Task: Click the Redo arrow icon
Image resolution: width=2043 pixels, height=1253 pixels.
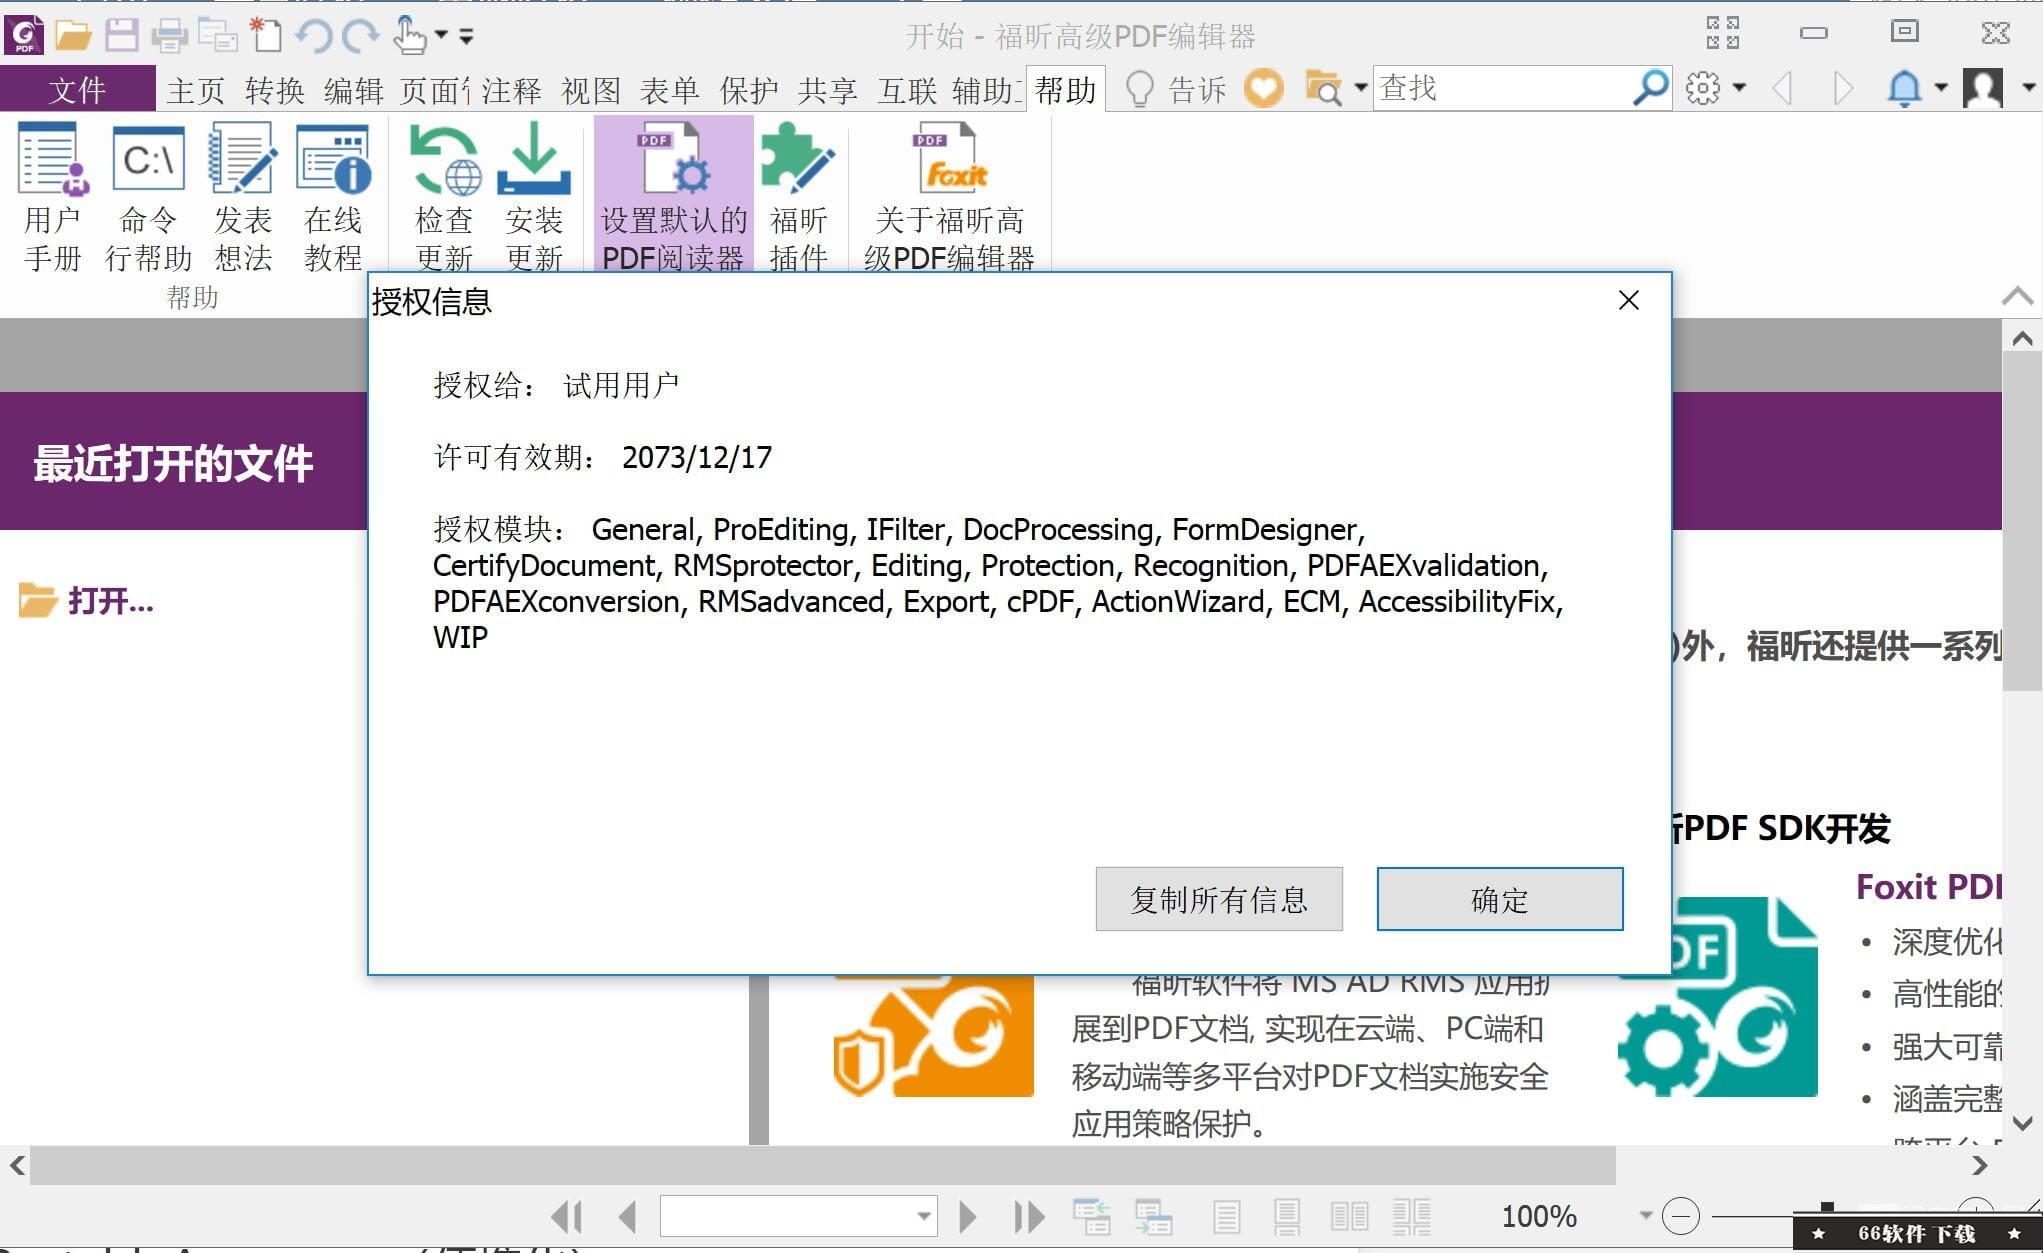Action: pyautogui.click(x=360, y=36)
